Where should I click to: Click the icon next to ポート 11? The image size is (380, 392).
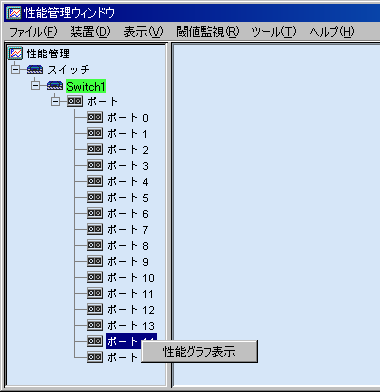[95, 293]
